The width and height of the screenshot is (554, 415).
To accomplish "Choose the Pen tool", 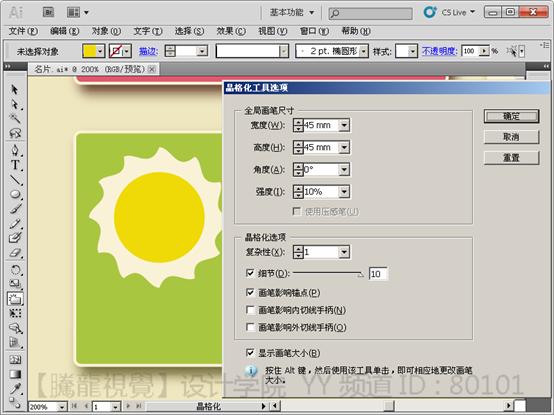I will click(15, 150).
